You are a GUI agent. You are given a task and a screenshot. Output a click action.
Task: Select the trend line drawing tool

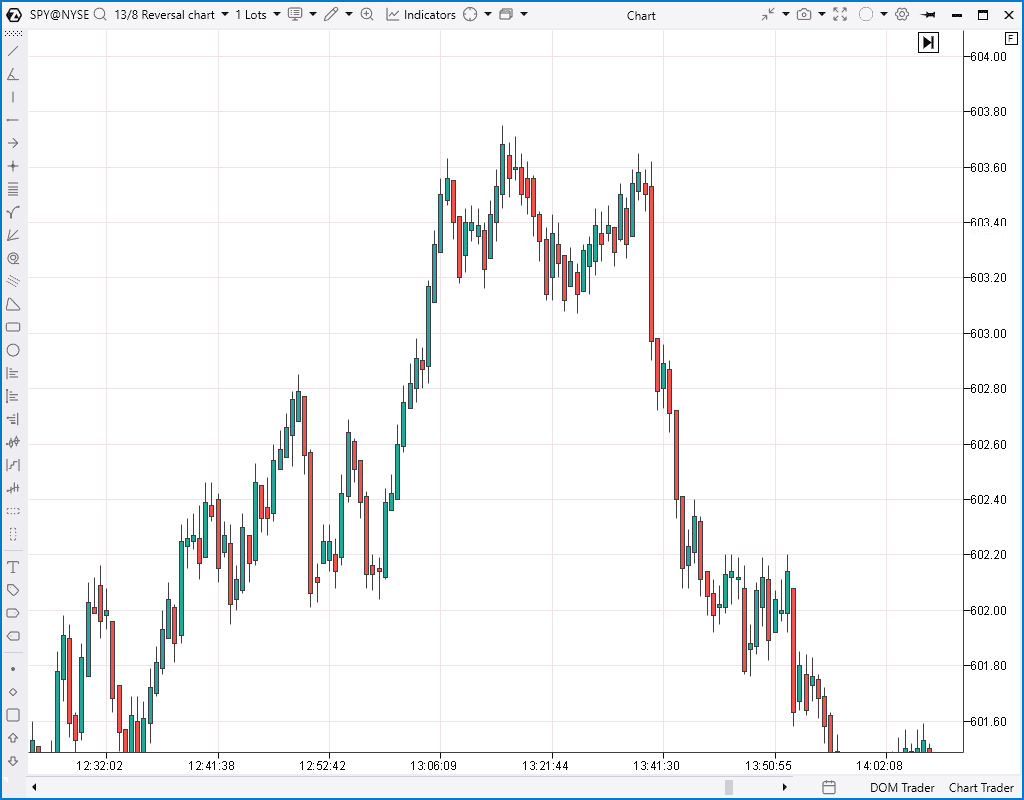point(13,50)
